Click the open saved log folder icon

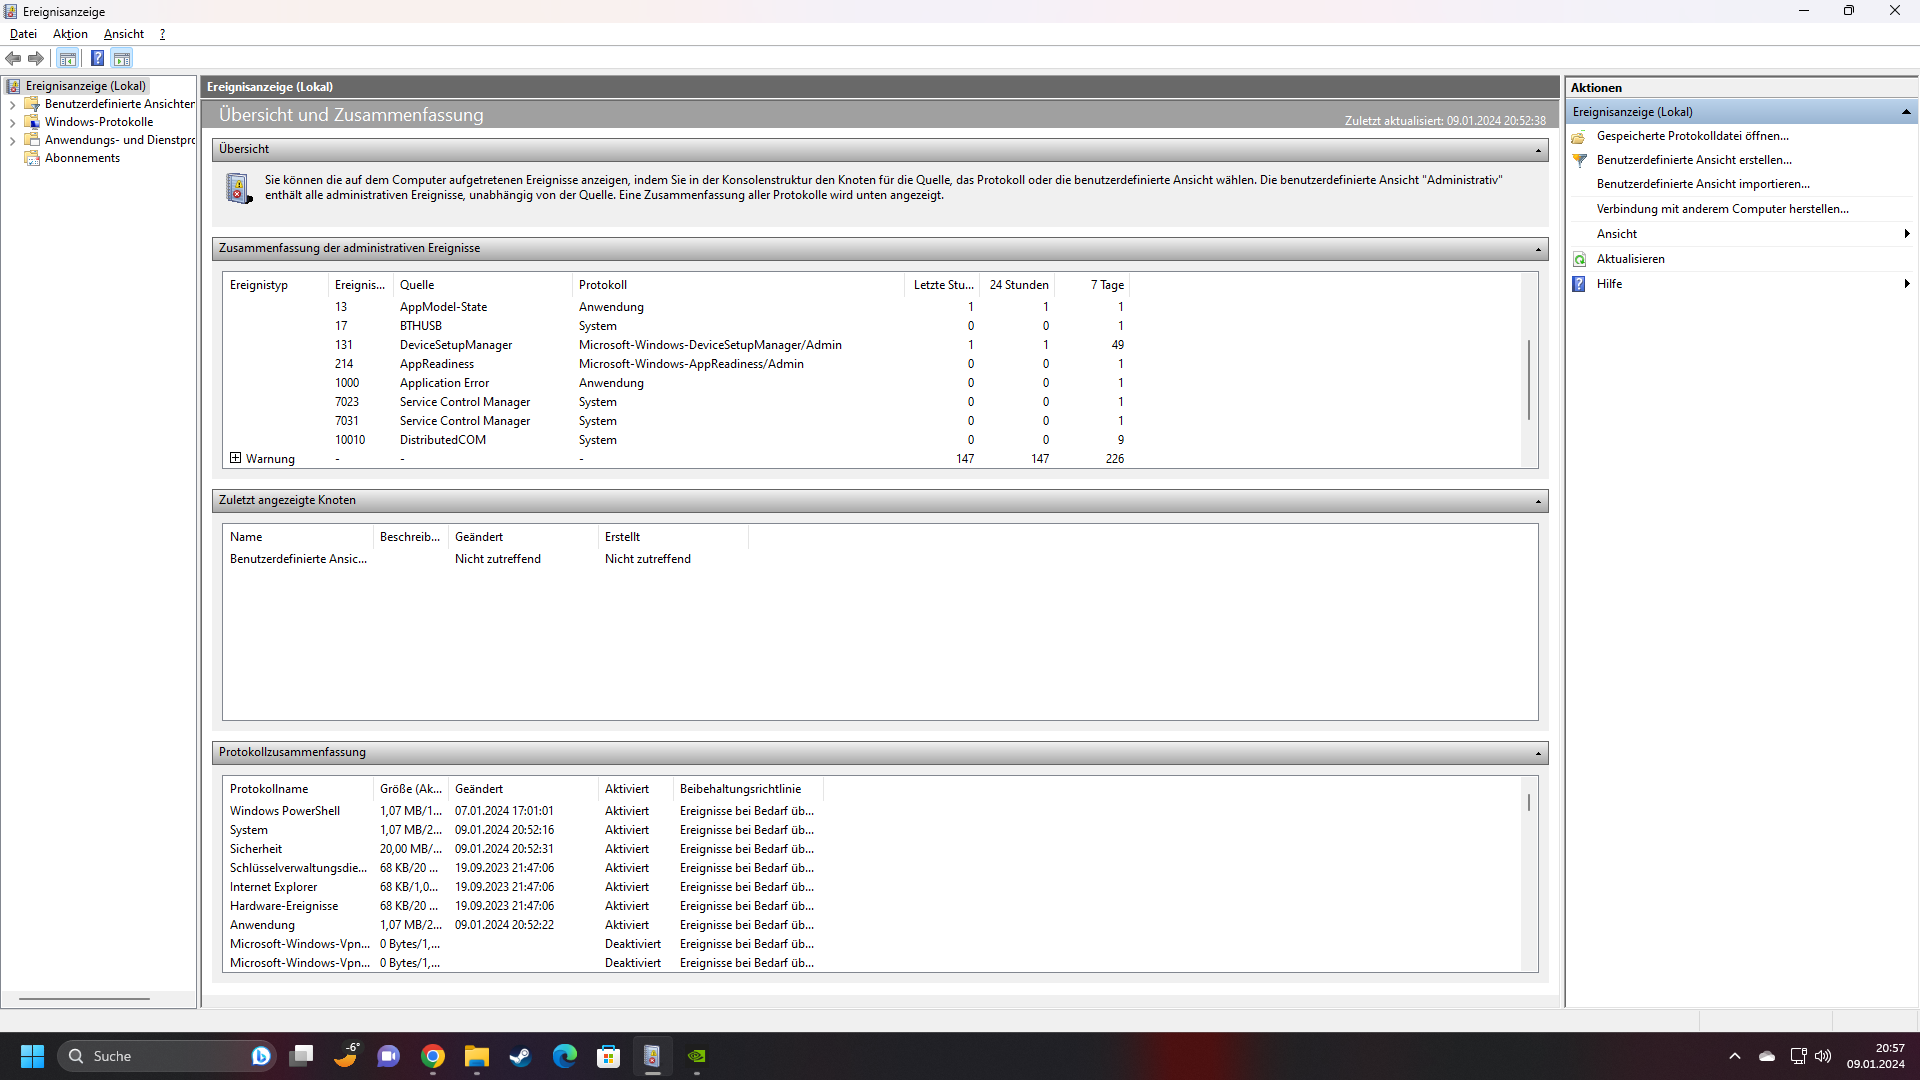click(x=1580, y=136)
